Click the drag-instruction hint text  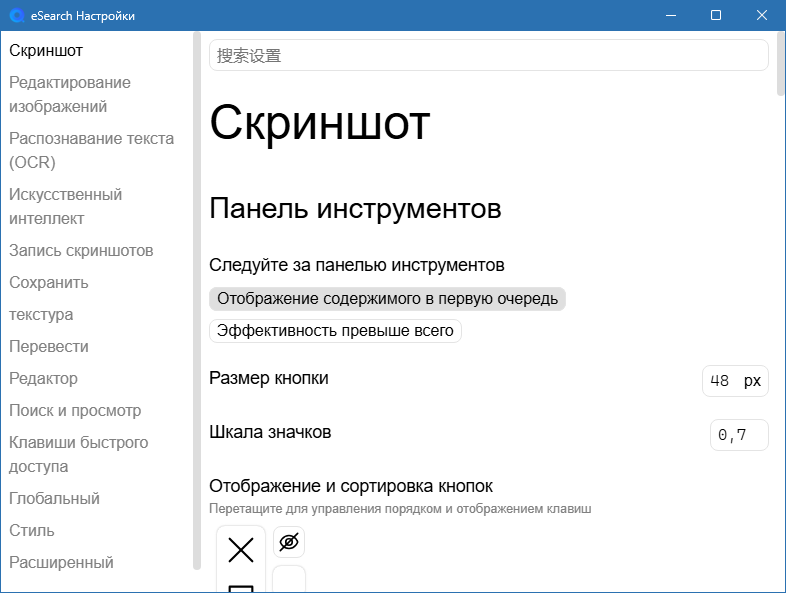pos(400,509)
